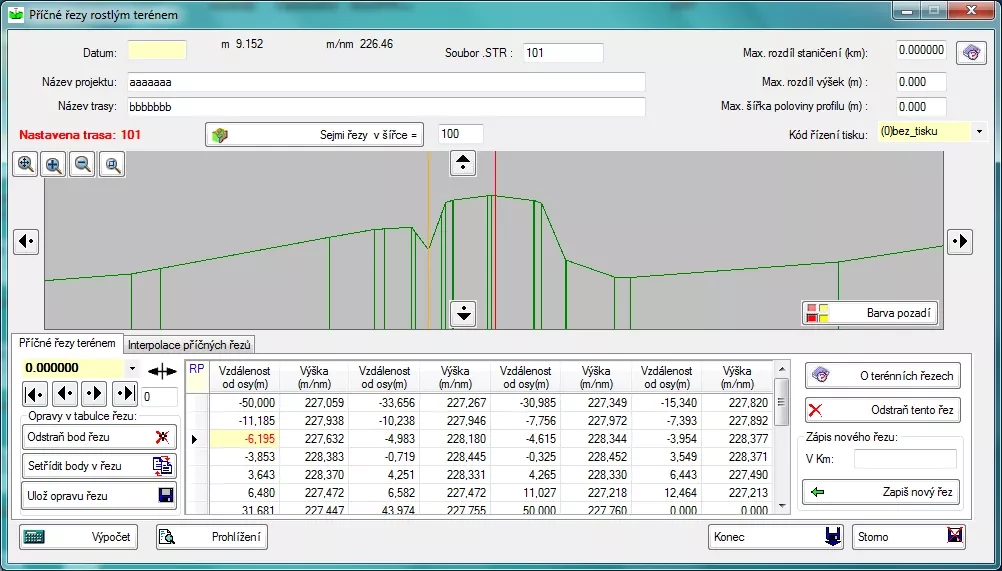Open Barva pozadí background color picker
1002x571 pixels.
point(869,313)
